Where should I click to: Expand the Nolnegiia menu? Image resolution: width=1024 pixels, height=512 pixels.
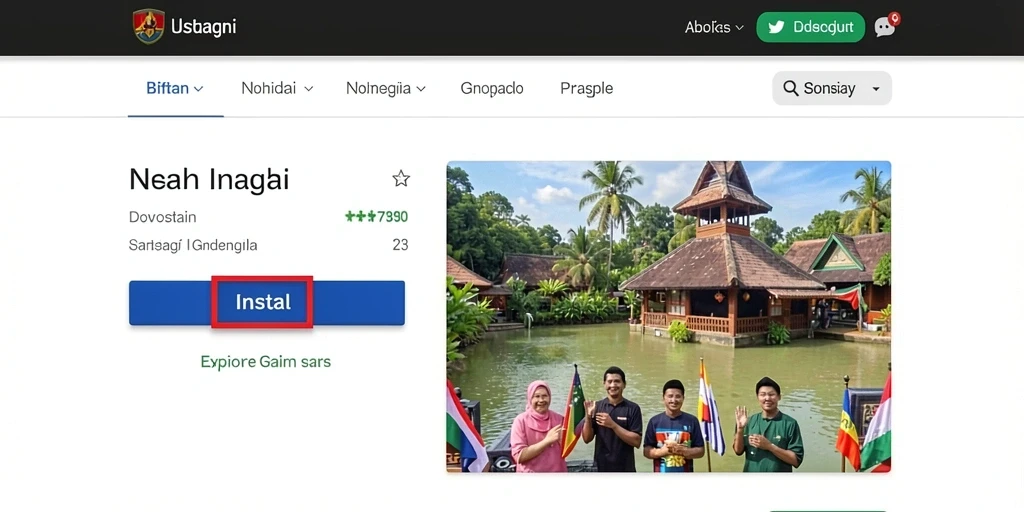pyautogui.click(x=385, y=88)
